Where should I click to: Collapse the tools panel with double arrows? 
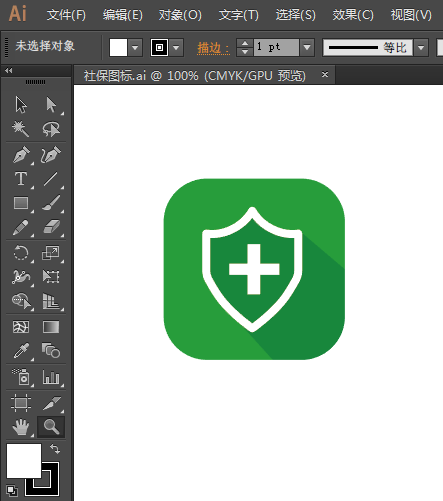[x=9, y=70]
